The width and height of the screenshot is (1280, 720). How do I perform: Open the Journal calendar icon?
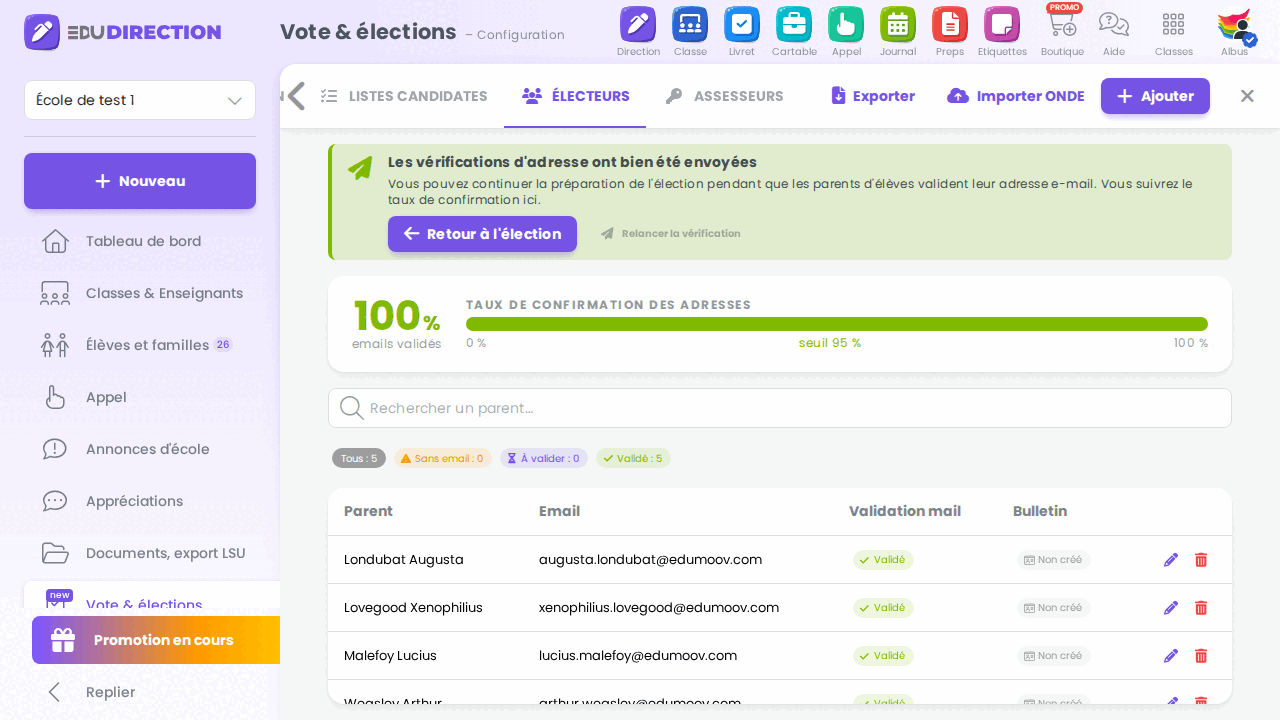[898, 24]
